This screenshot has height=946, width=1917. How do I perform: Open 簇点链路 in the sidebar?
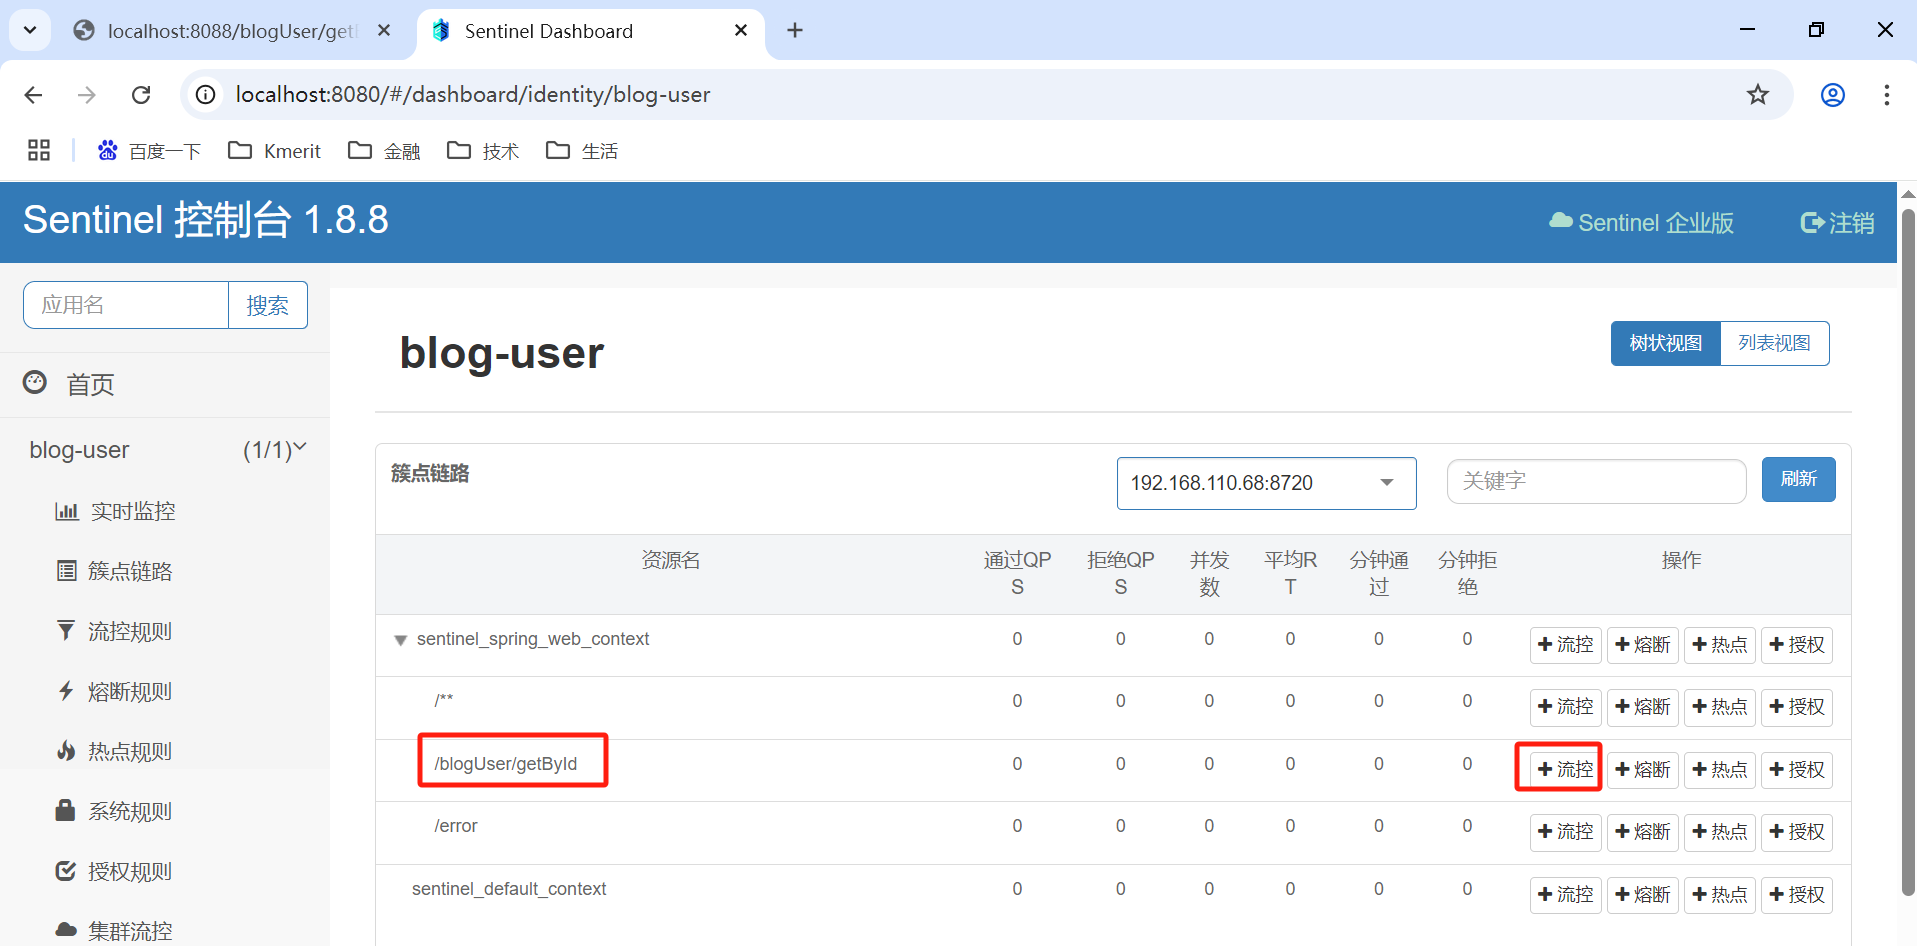[x=114, y=572]
